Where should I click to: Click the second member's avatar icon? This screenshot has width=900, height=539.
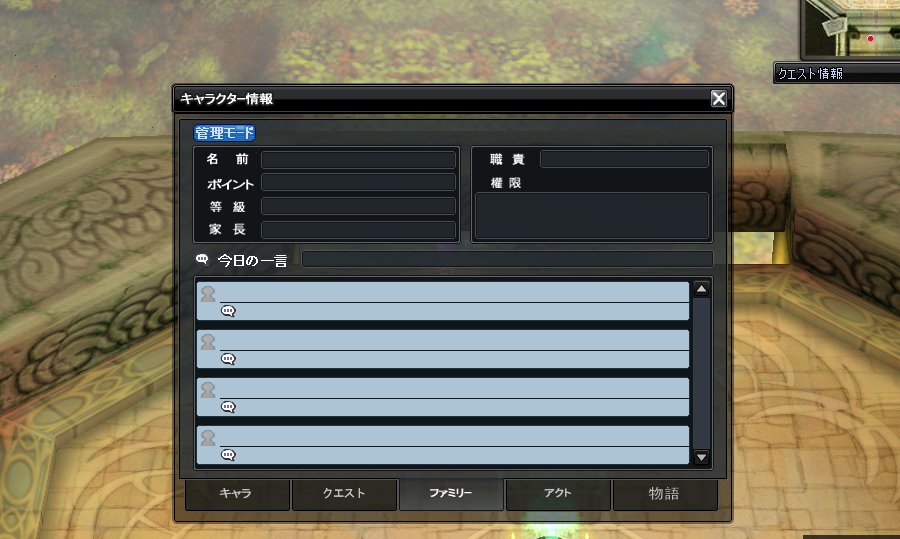[208, 342]
